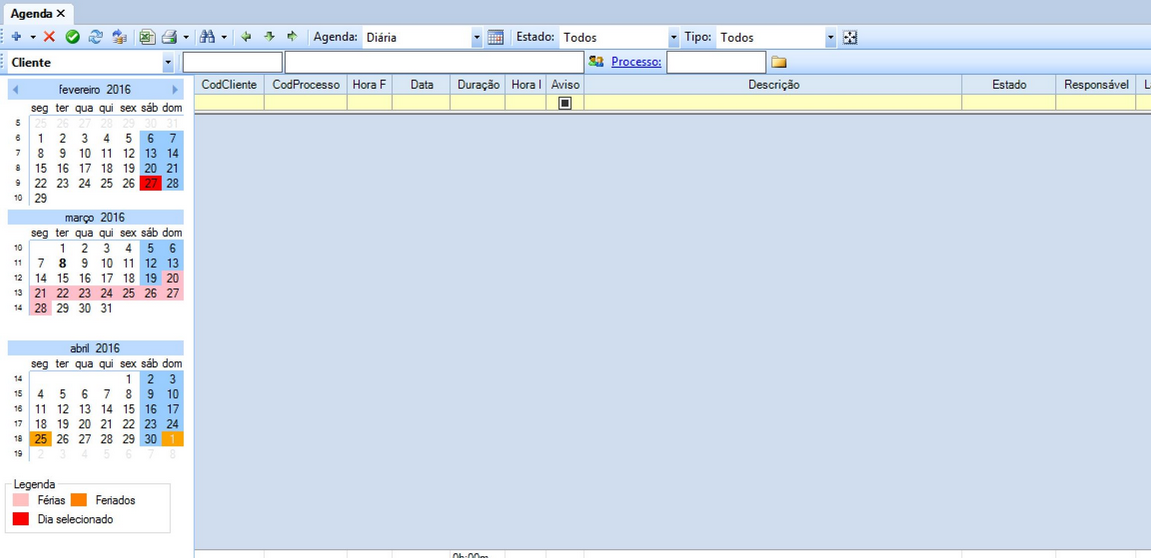Click the printer icon

point(170,37)
